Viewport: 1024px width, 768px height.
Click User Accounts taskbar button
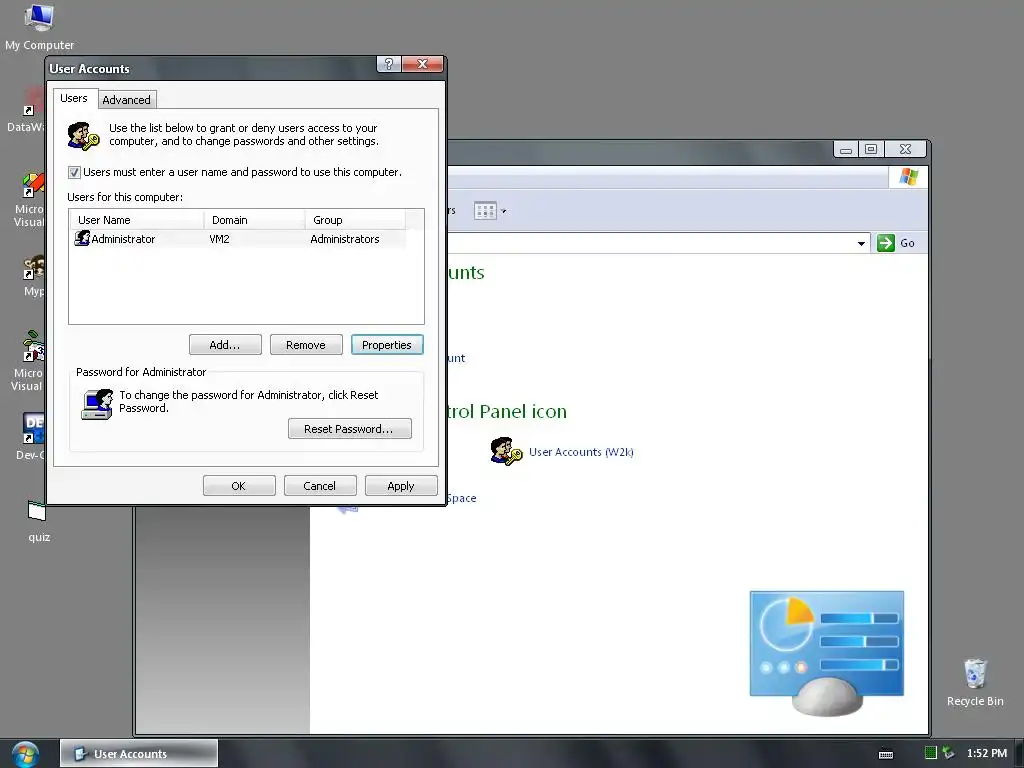click(x=139, y=754)
